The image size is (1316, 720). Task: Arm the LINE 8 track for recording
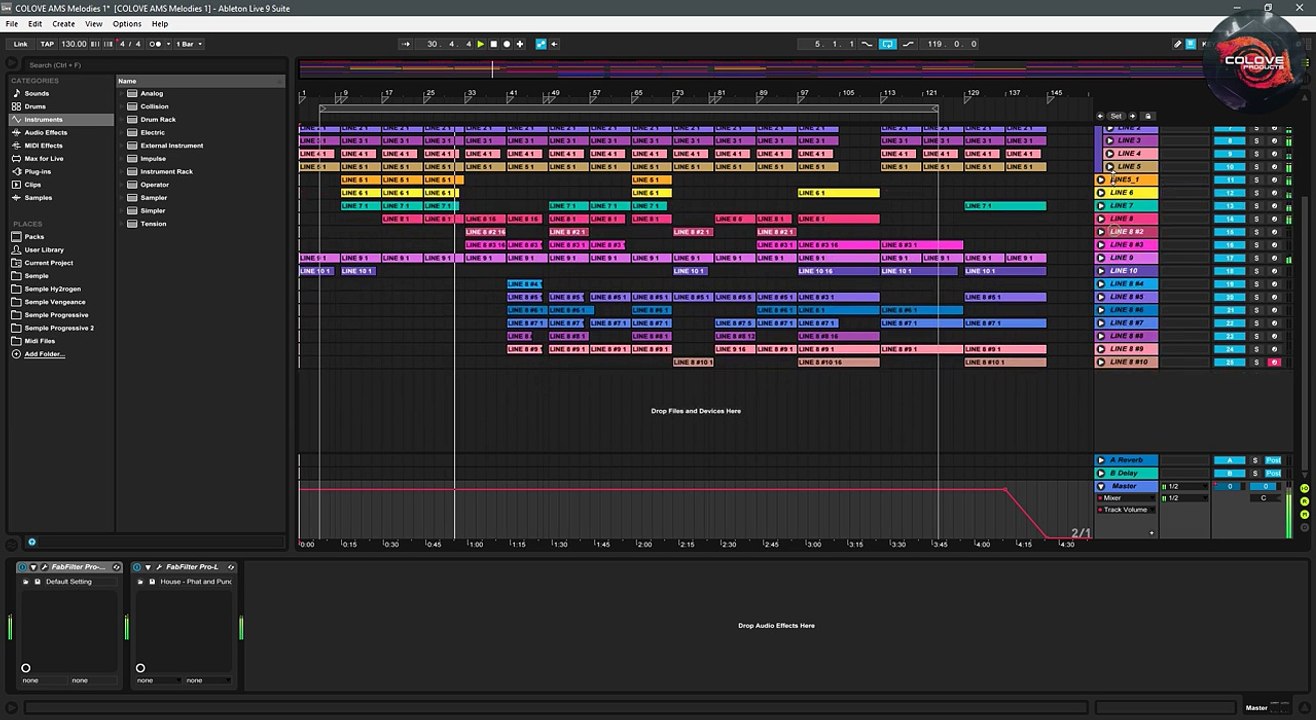1274,219
